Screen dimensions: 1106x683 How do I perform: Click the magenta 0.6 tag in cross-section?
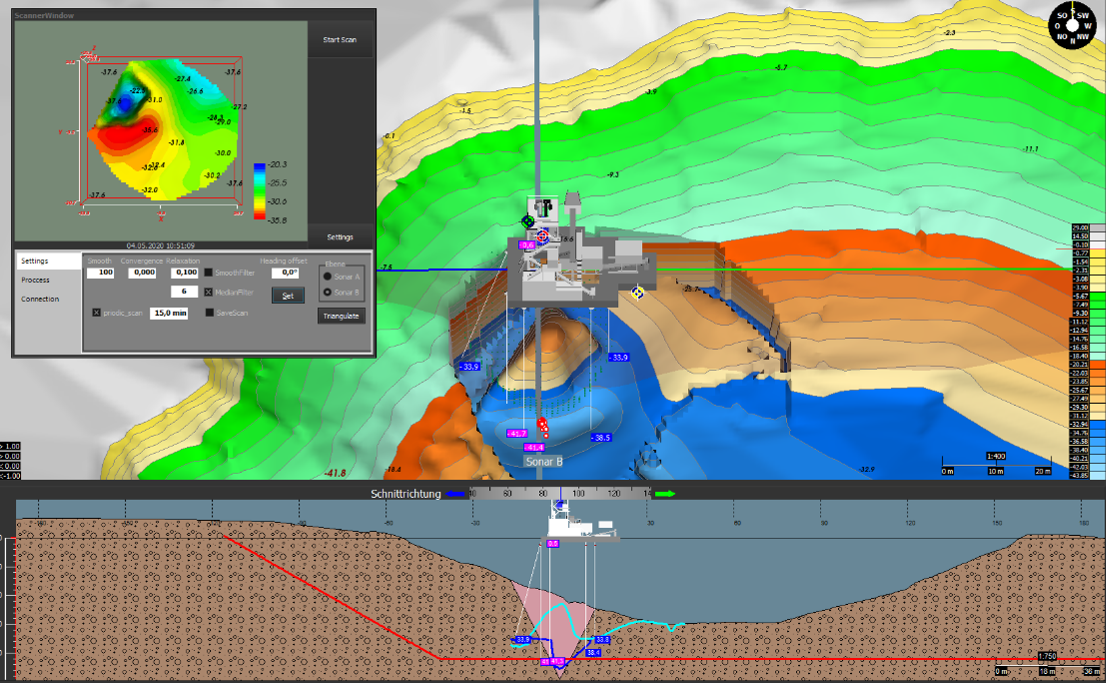(552, 543)
